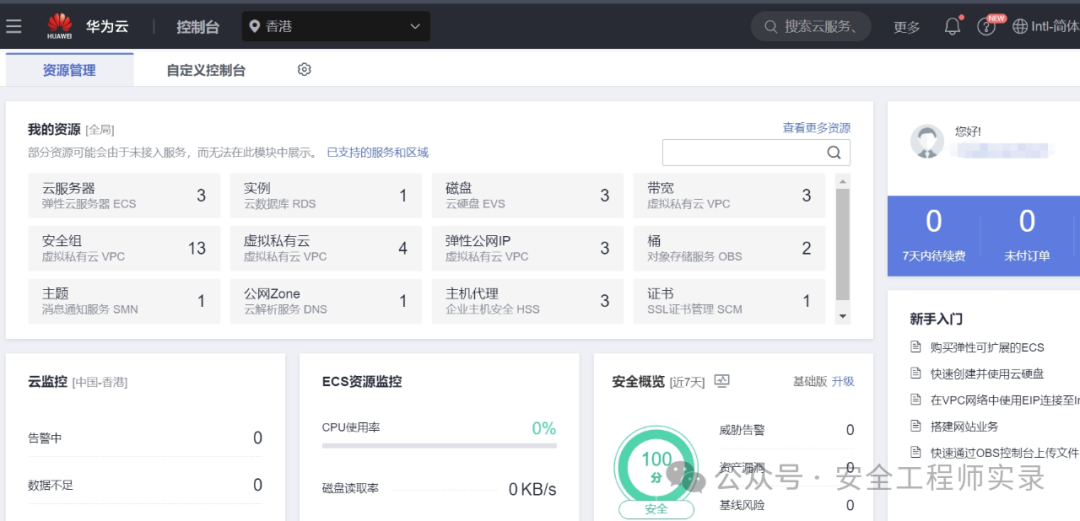Open the 云服务器 ECS resource card
The height and width of the screenshot is (521, 1080).
[x=125, y=196]
